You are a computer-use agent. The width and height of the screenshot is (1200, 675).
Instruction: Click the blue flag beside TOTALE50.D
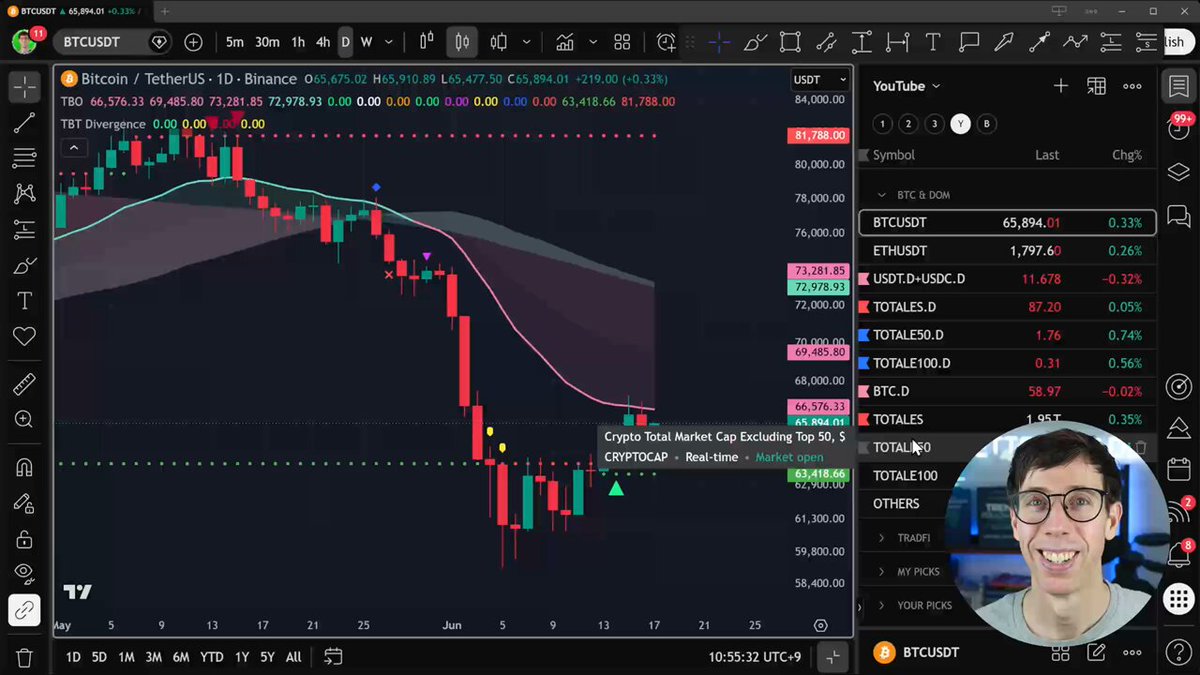point(864,335)
